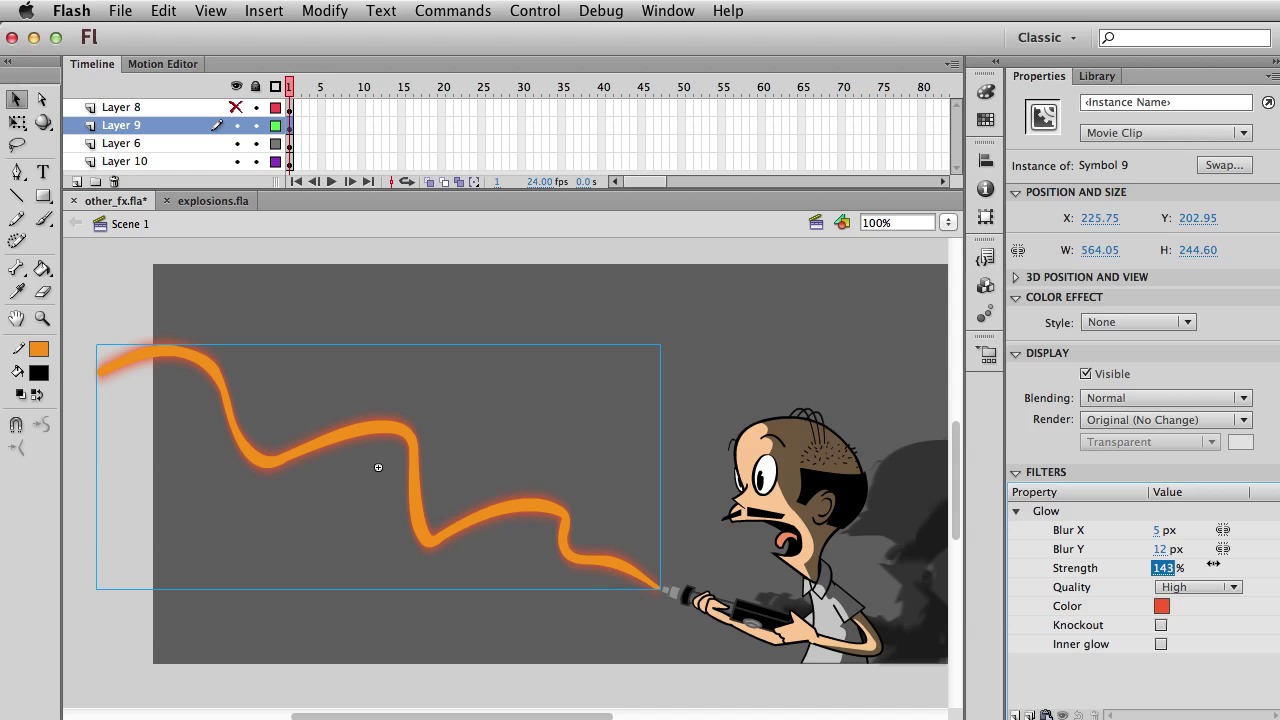Show hidden Layer 8 (red X)

[x=236, y=107]
